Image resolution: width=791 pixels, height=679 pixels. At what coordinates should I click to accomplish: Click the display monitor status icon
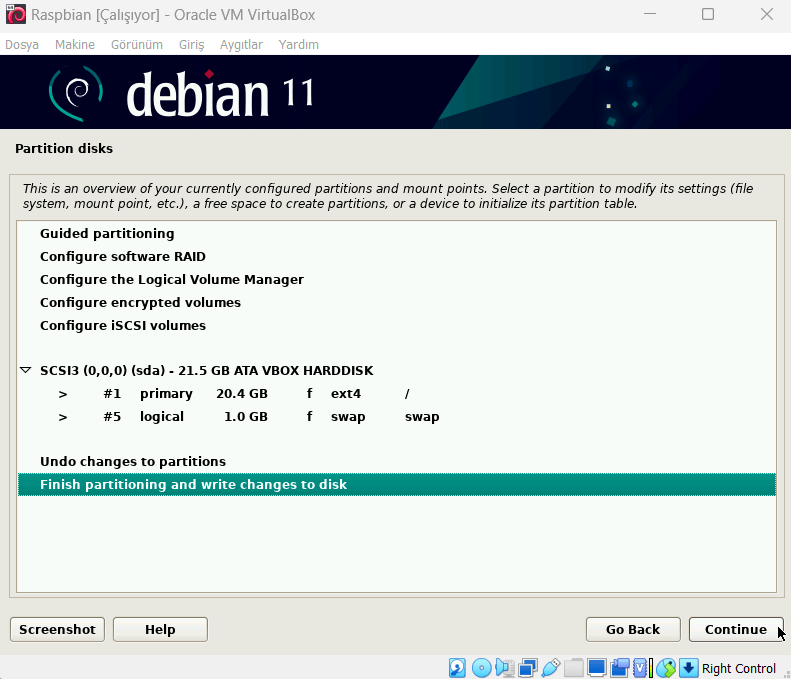597,668
